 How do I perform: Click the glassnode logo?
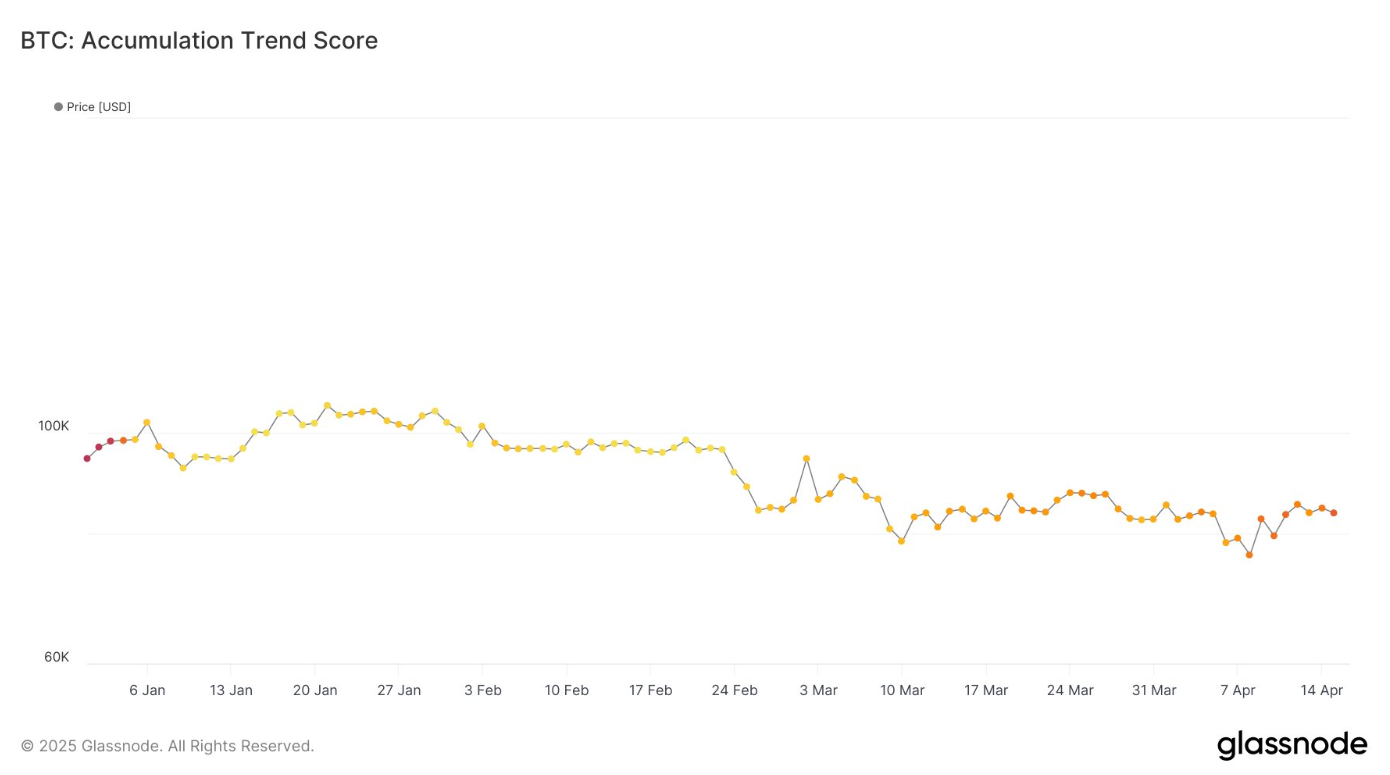click(1291, 745)
